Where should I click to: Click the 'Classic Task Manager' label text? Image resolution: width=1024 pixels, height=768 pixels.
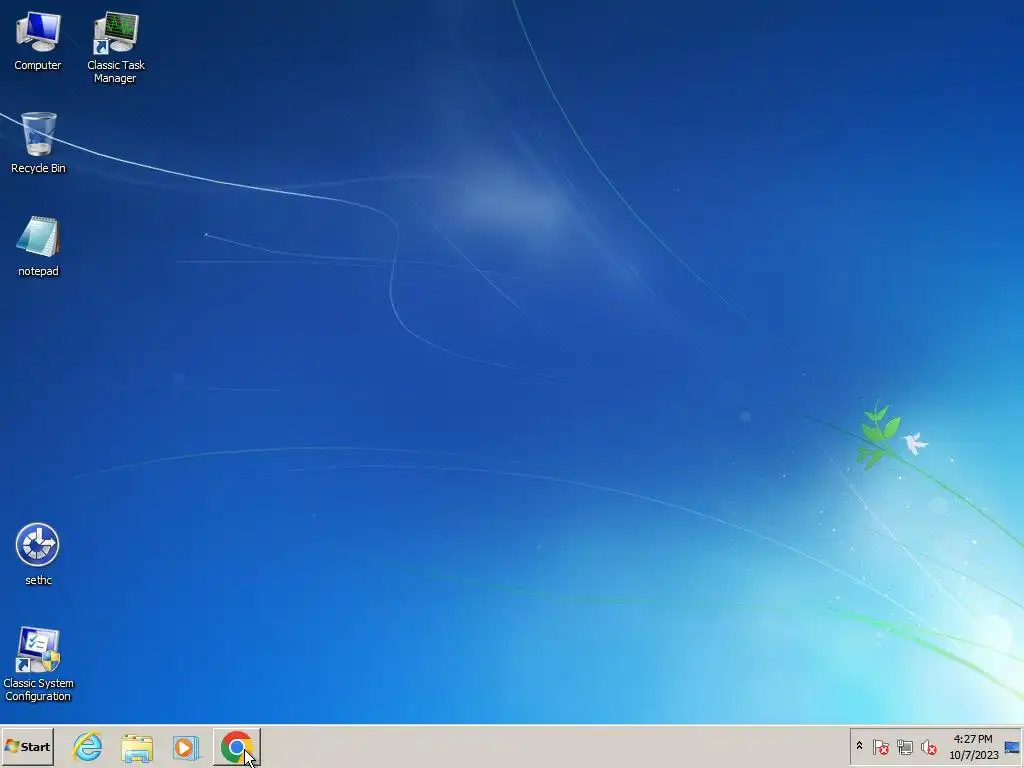116,71
